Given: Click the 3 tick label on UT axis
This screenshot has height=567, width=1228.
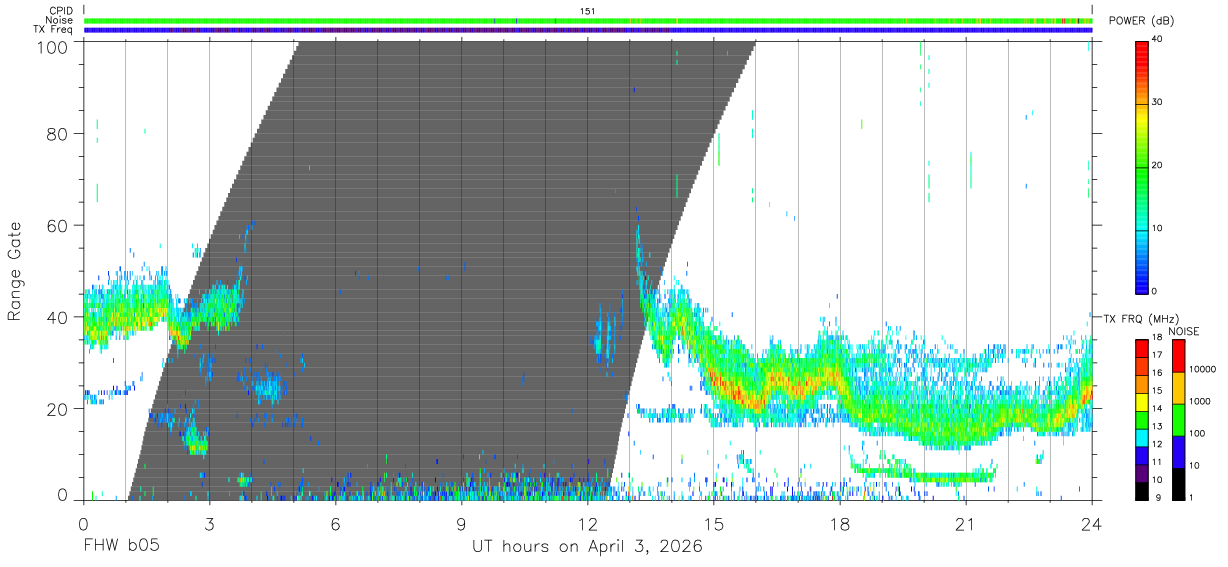Looking at the screenshot, I should pos(209,525).
